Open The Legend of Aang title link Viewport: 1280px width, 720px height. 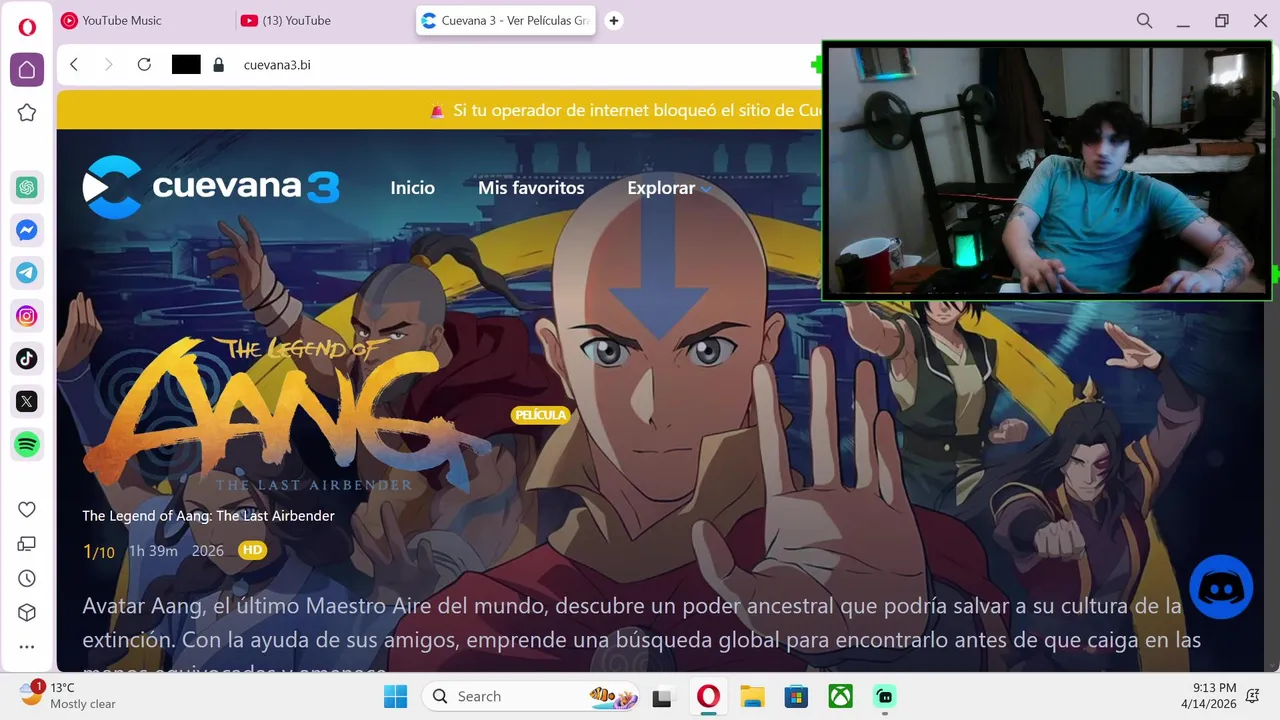[x=208, y=515]
